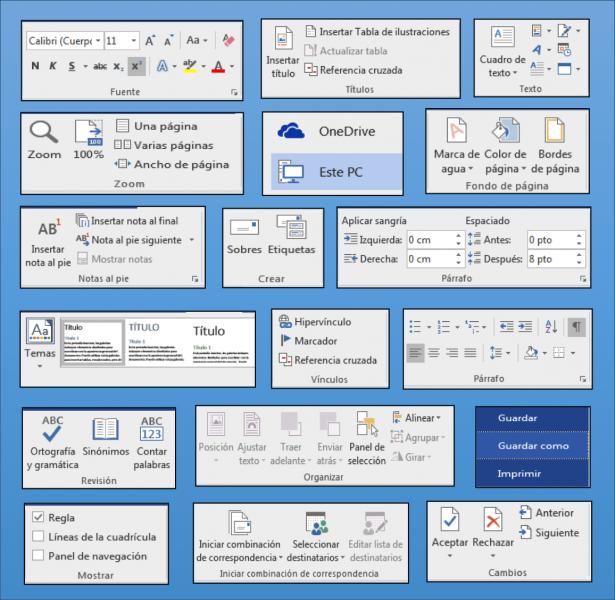This screenshot has width=615, height=600.
Task: Click the red font color button
Action: [x=218, y=67]
